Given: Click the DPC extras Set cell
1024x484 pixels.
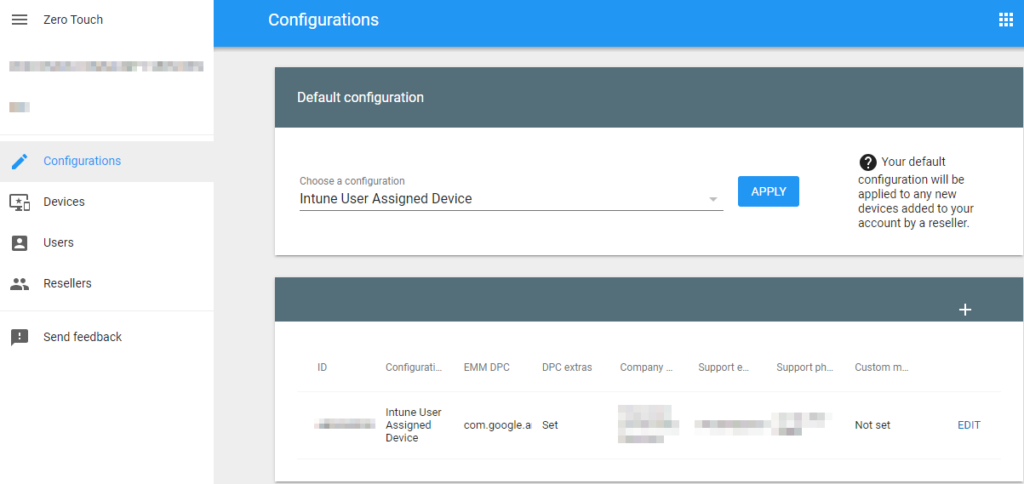Looking at the screenshot, I should pyautogui.click(x=550, y=425).
